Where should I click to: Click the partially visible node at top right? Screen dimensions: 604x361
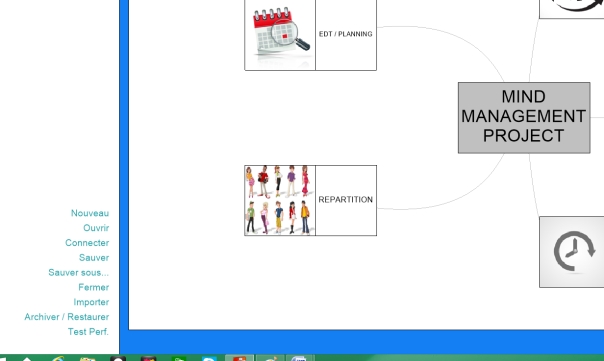[572, 9]
